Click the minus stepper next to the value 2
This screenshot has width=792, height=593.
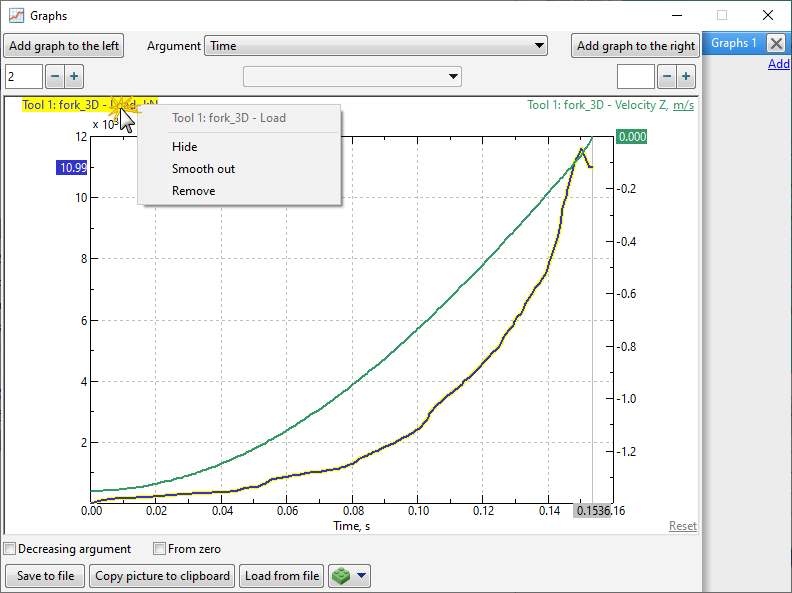[54, 77]
